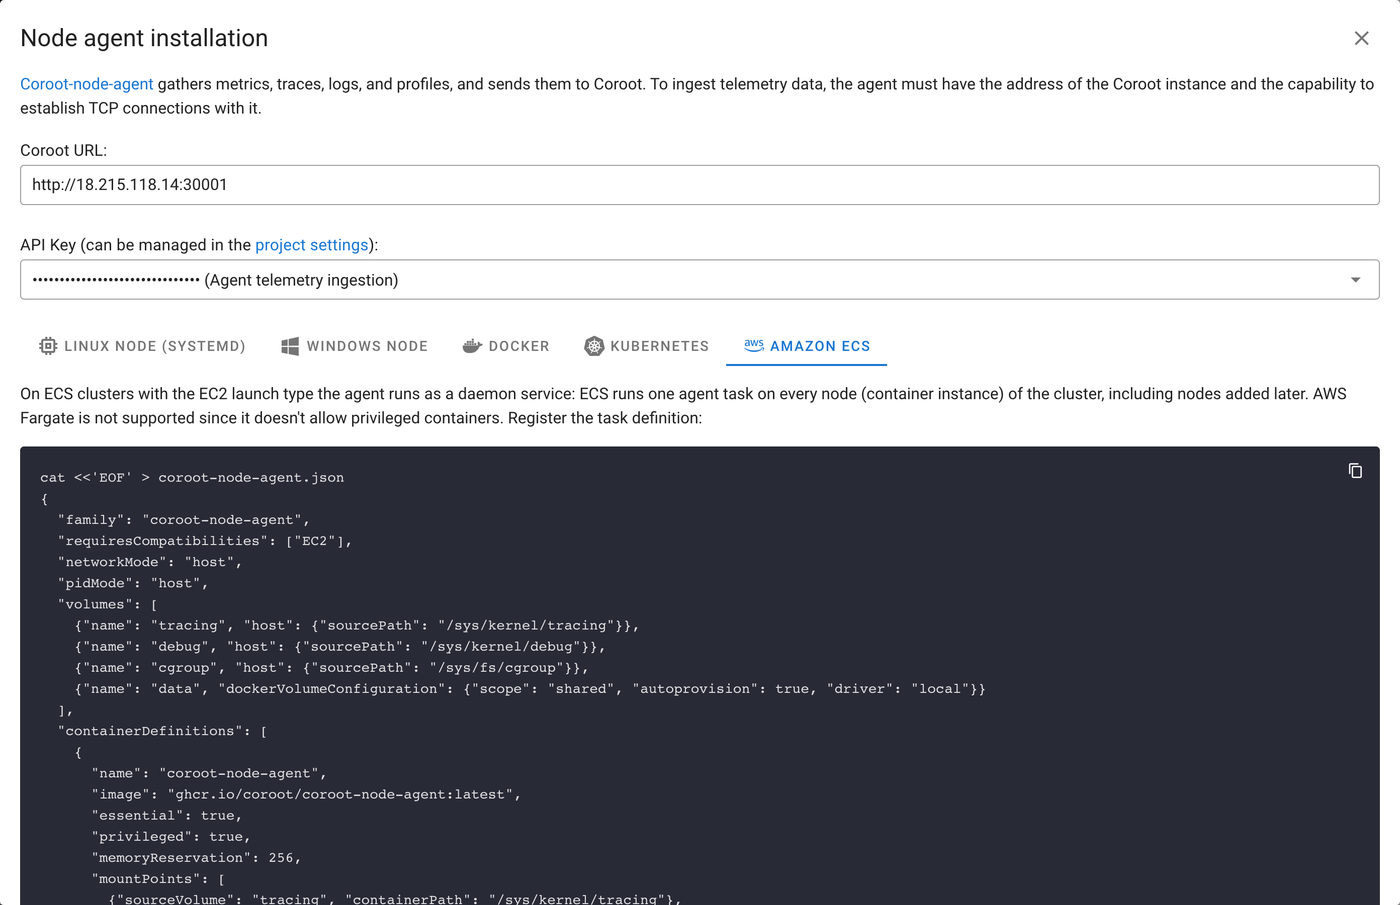Select the Kubernetes tab
The width and height of the screenshot is (1400, 905).
pos(646,346)
